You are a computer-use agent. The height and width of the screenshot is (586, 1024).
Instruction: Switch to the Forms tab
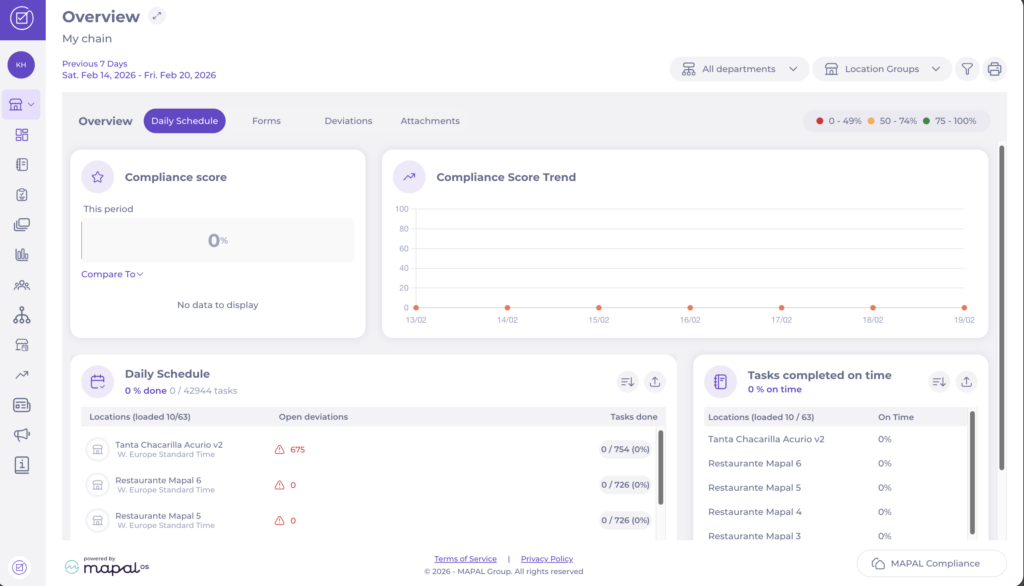click(x=266, y=121)
